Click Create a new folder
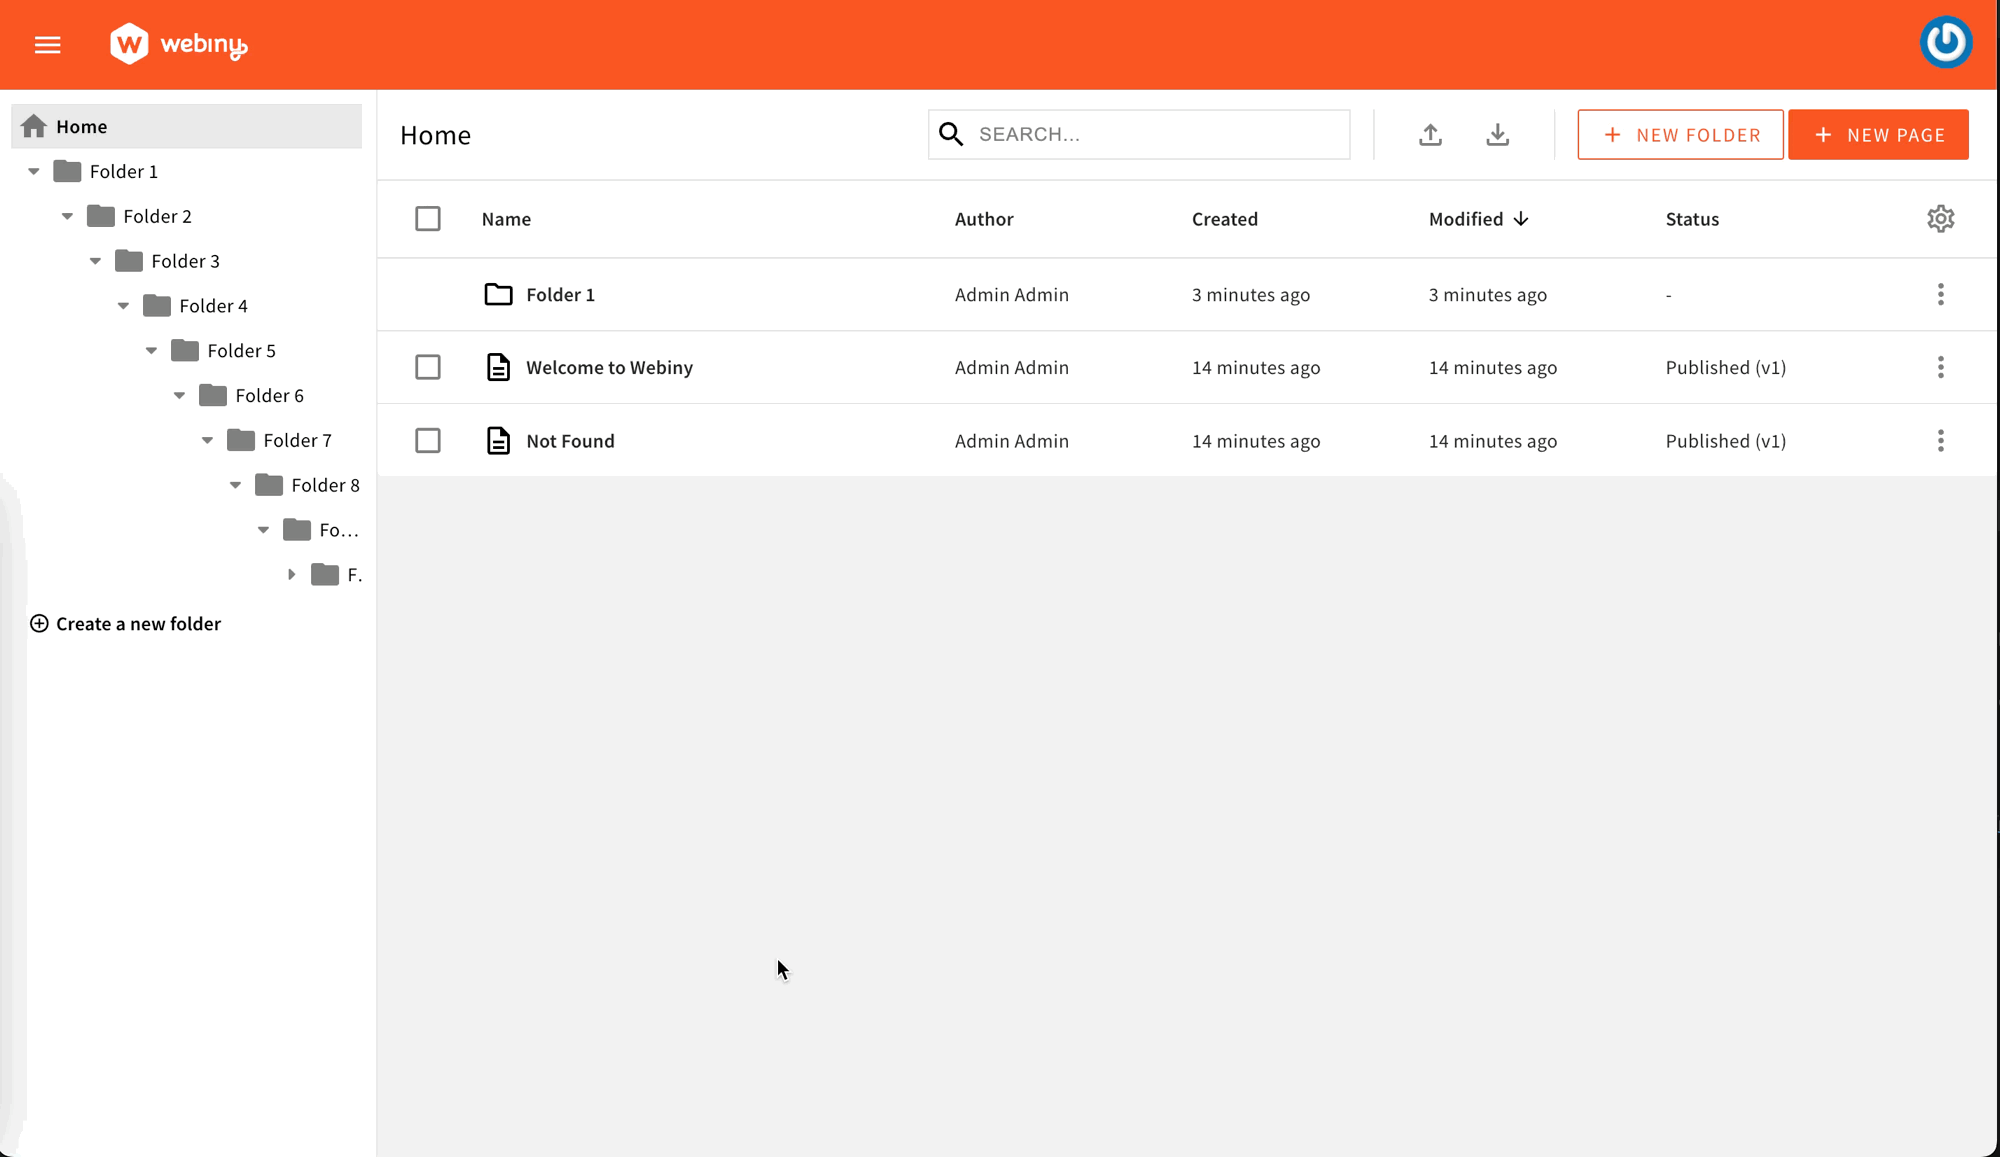Screen dimensions: 2000x1157 [125, 623]
